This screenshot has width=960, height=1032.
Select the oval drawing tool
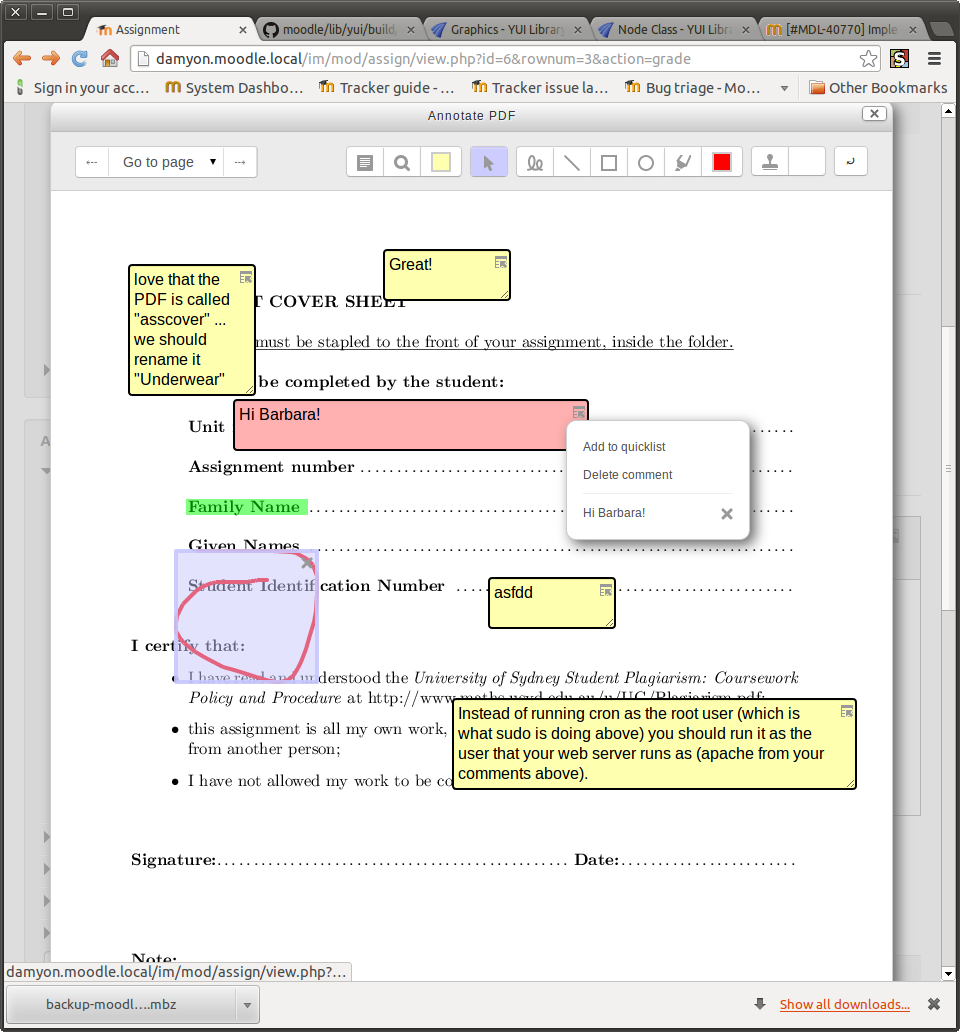(645, 163)
